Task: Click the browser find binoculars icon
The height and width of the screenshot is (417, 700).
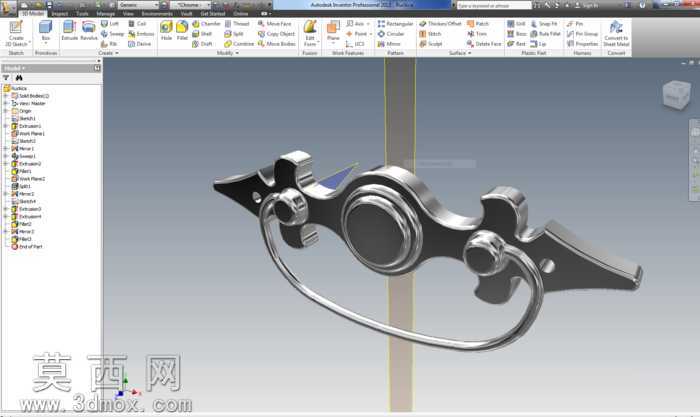Action: (x=19, y=78)
